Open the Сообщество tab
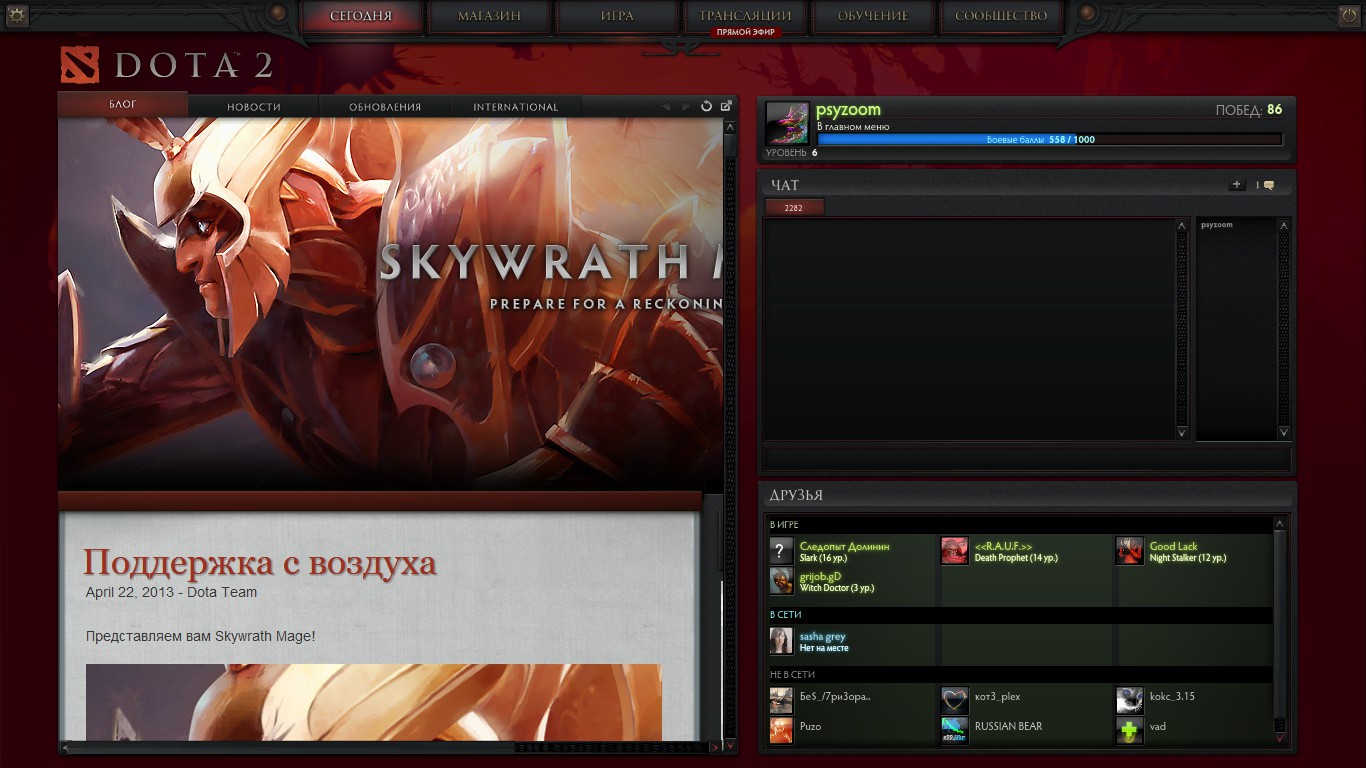Image resolution: width=1366 pixels, height=768 pixels. click(1001, 16)
